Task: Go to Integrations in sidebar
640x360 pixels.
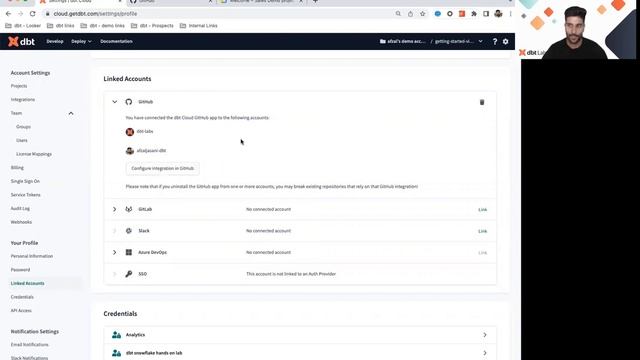Action: click(23, 100)
